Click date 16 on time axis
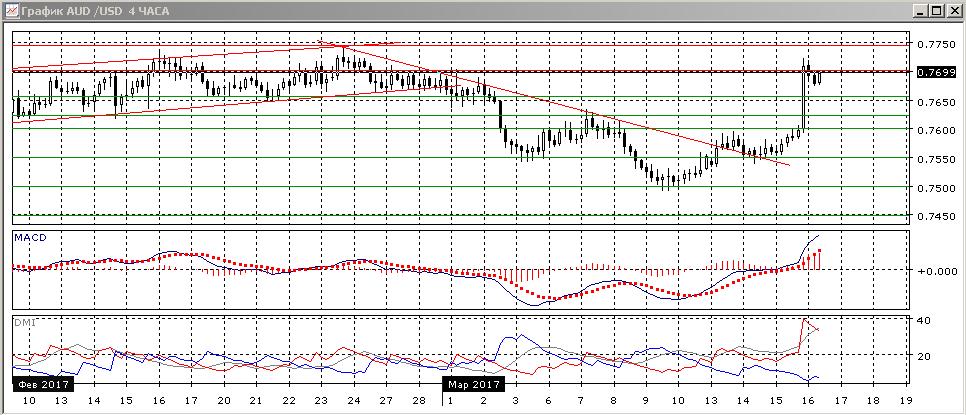Viewport: 966px width, 415px height. [159, 400]
